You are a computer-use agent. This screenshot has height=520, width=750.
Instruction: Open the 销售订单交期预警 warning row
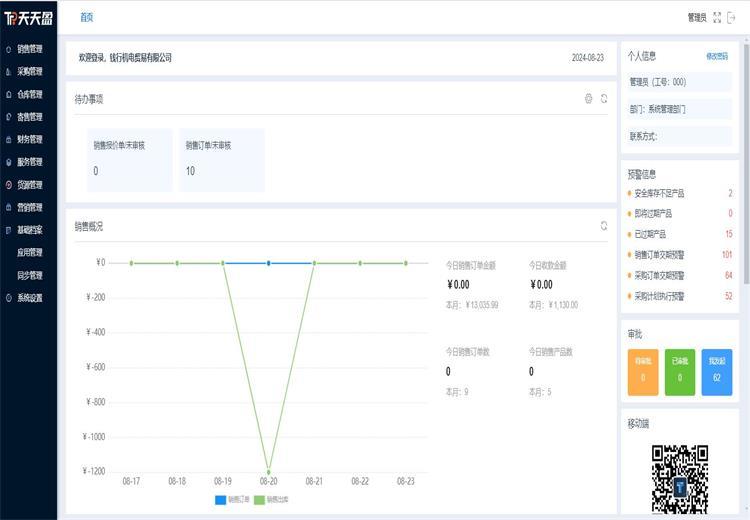pos(680,255)
